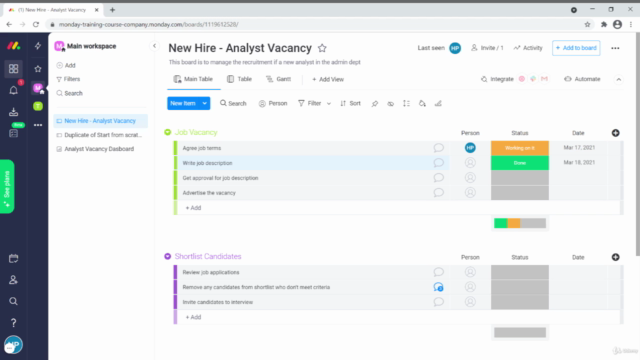The image size is (640, 360).
Task: Open inbox download tray icon
Action: pos(13,112)
